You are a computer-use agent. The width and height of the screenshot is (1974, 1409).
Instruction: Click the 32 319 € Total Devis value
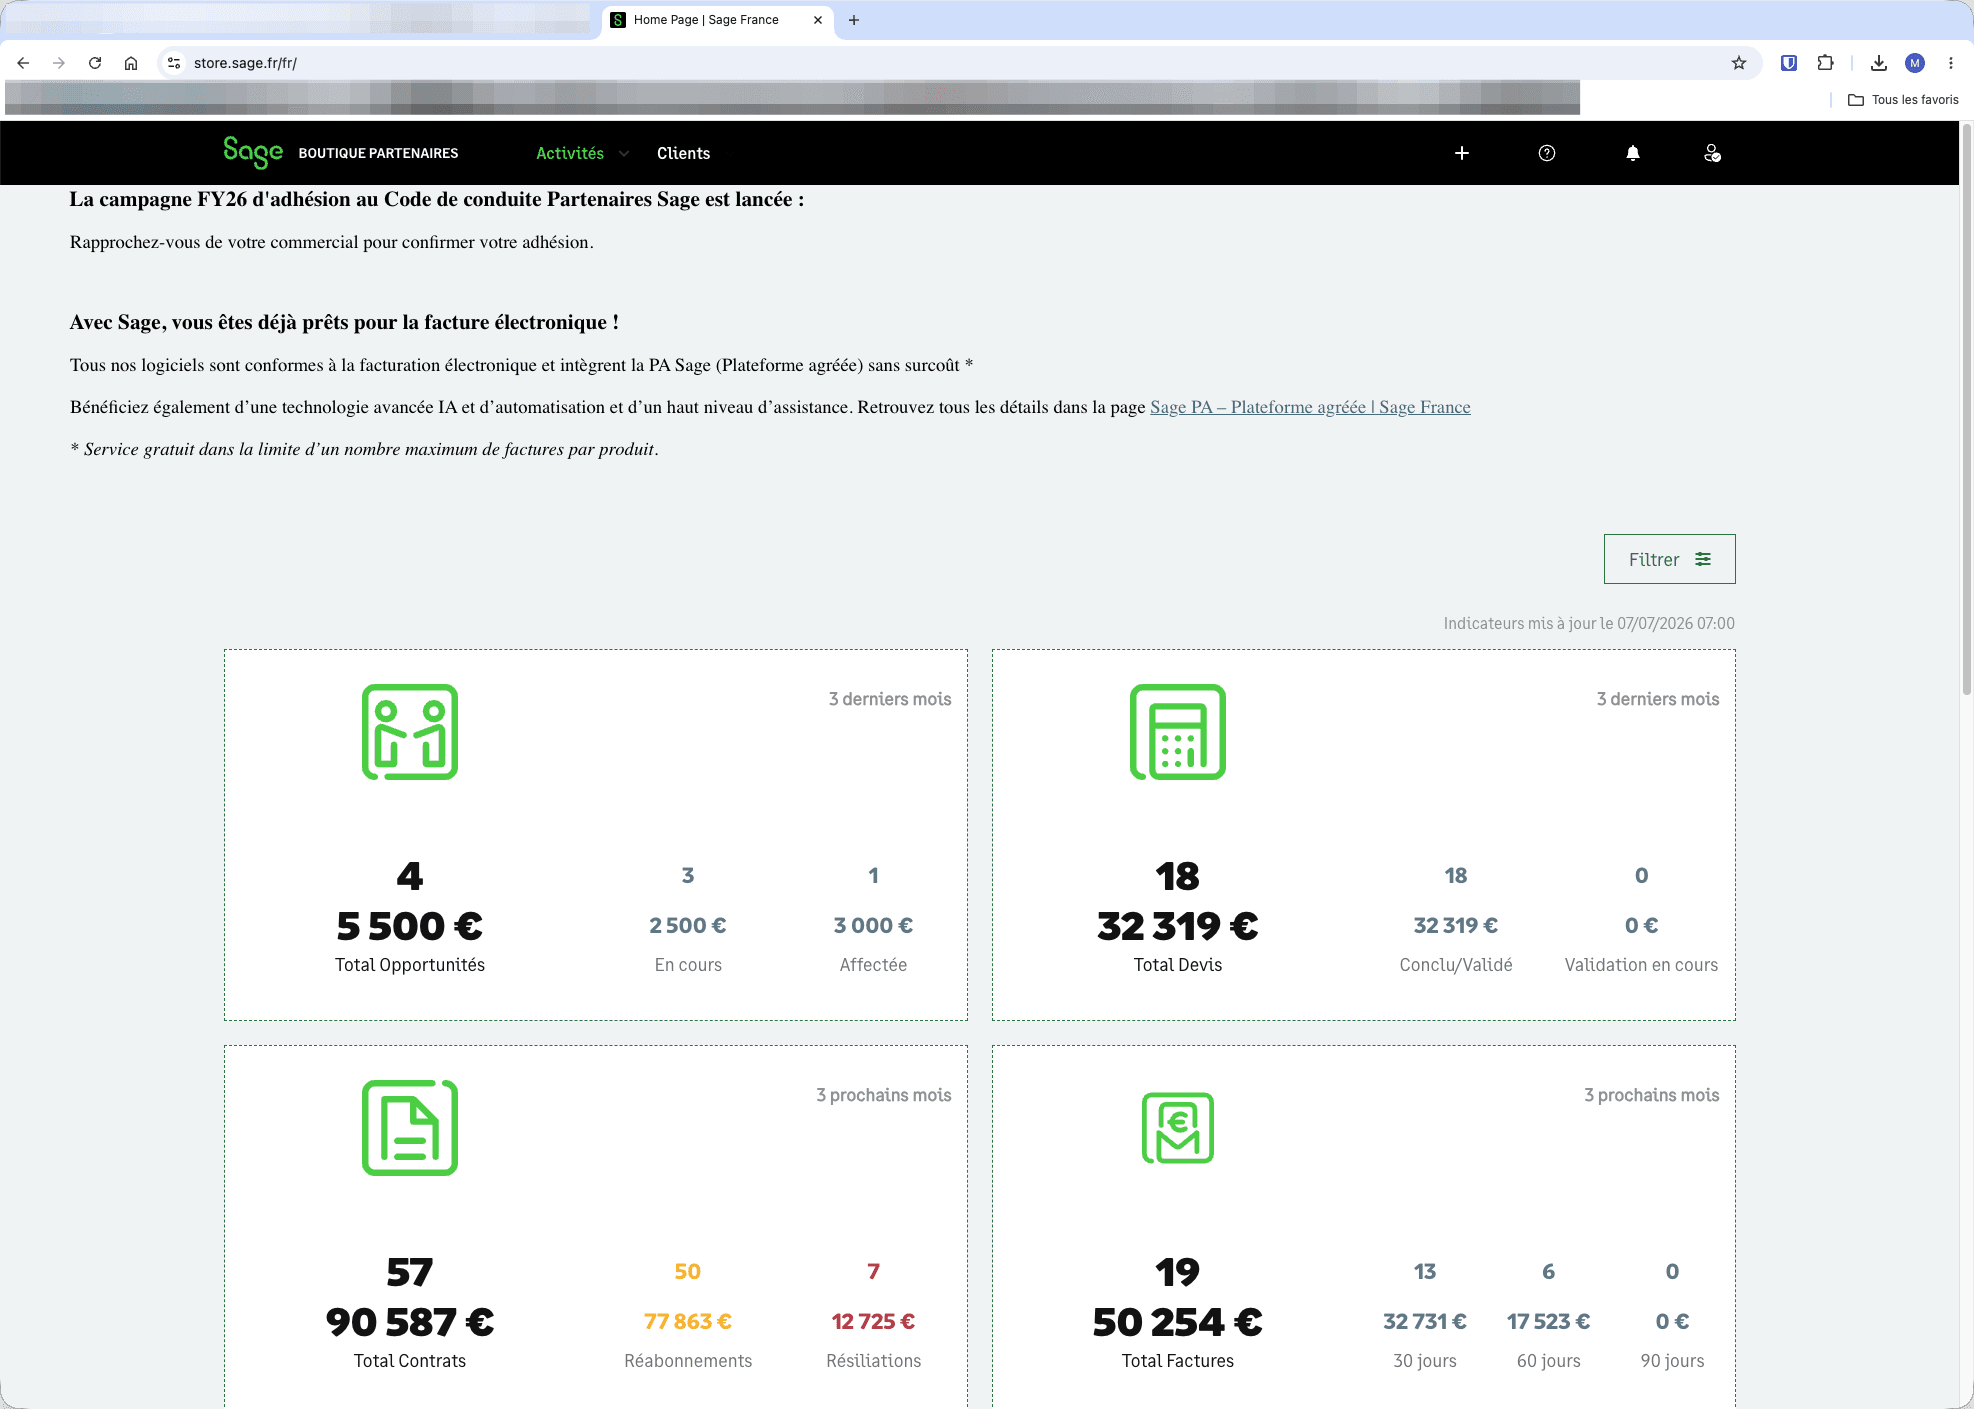[1178, 926]
